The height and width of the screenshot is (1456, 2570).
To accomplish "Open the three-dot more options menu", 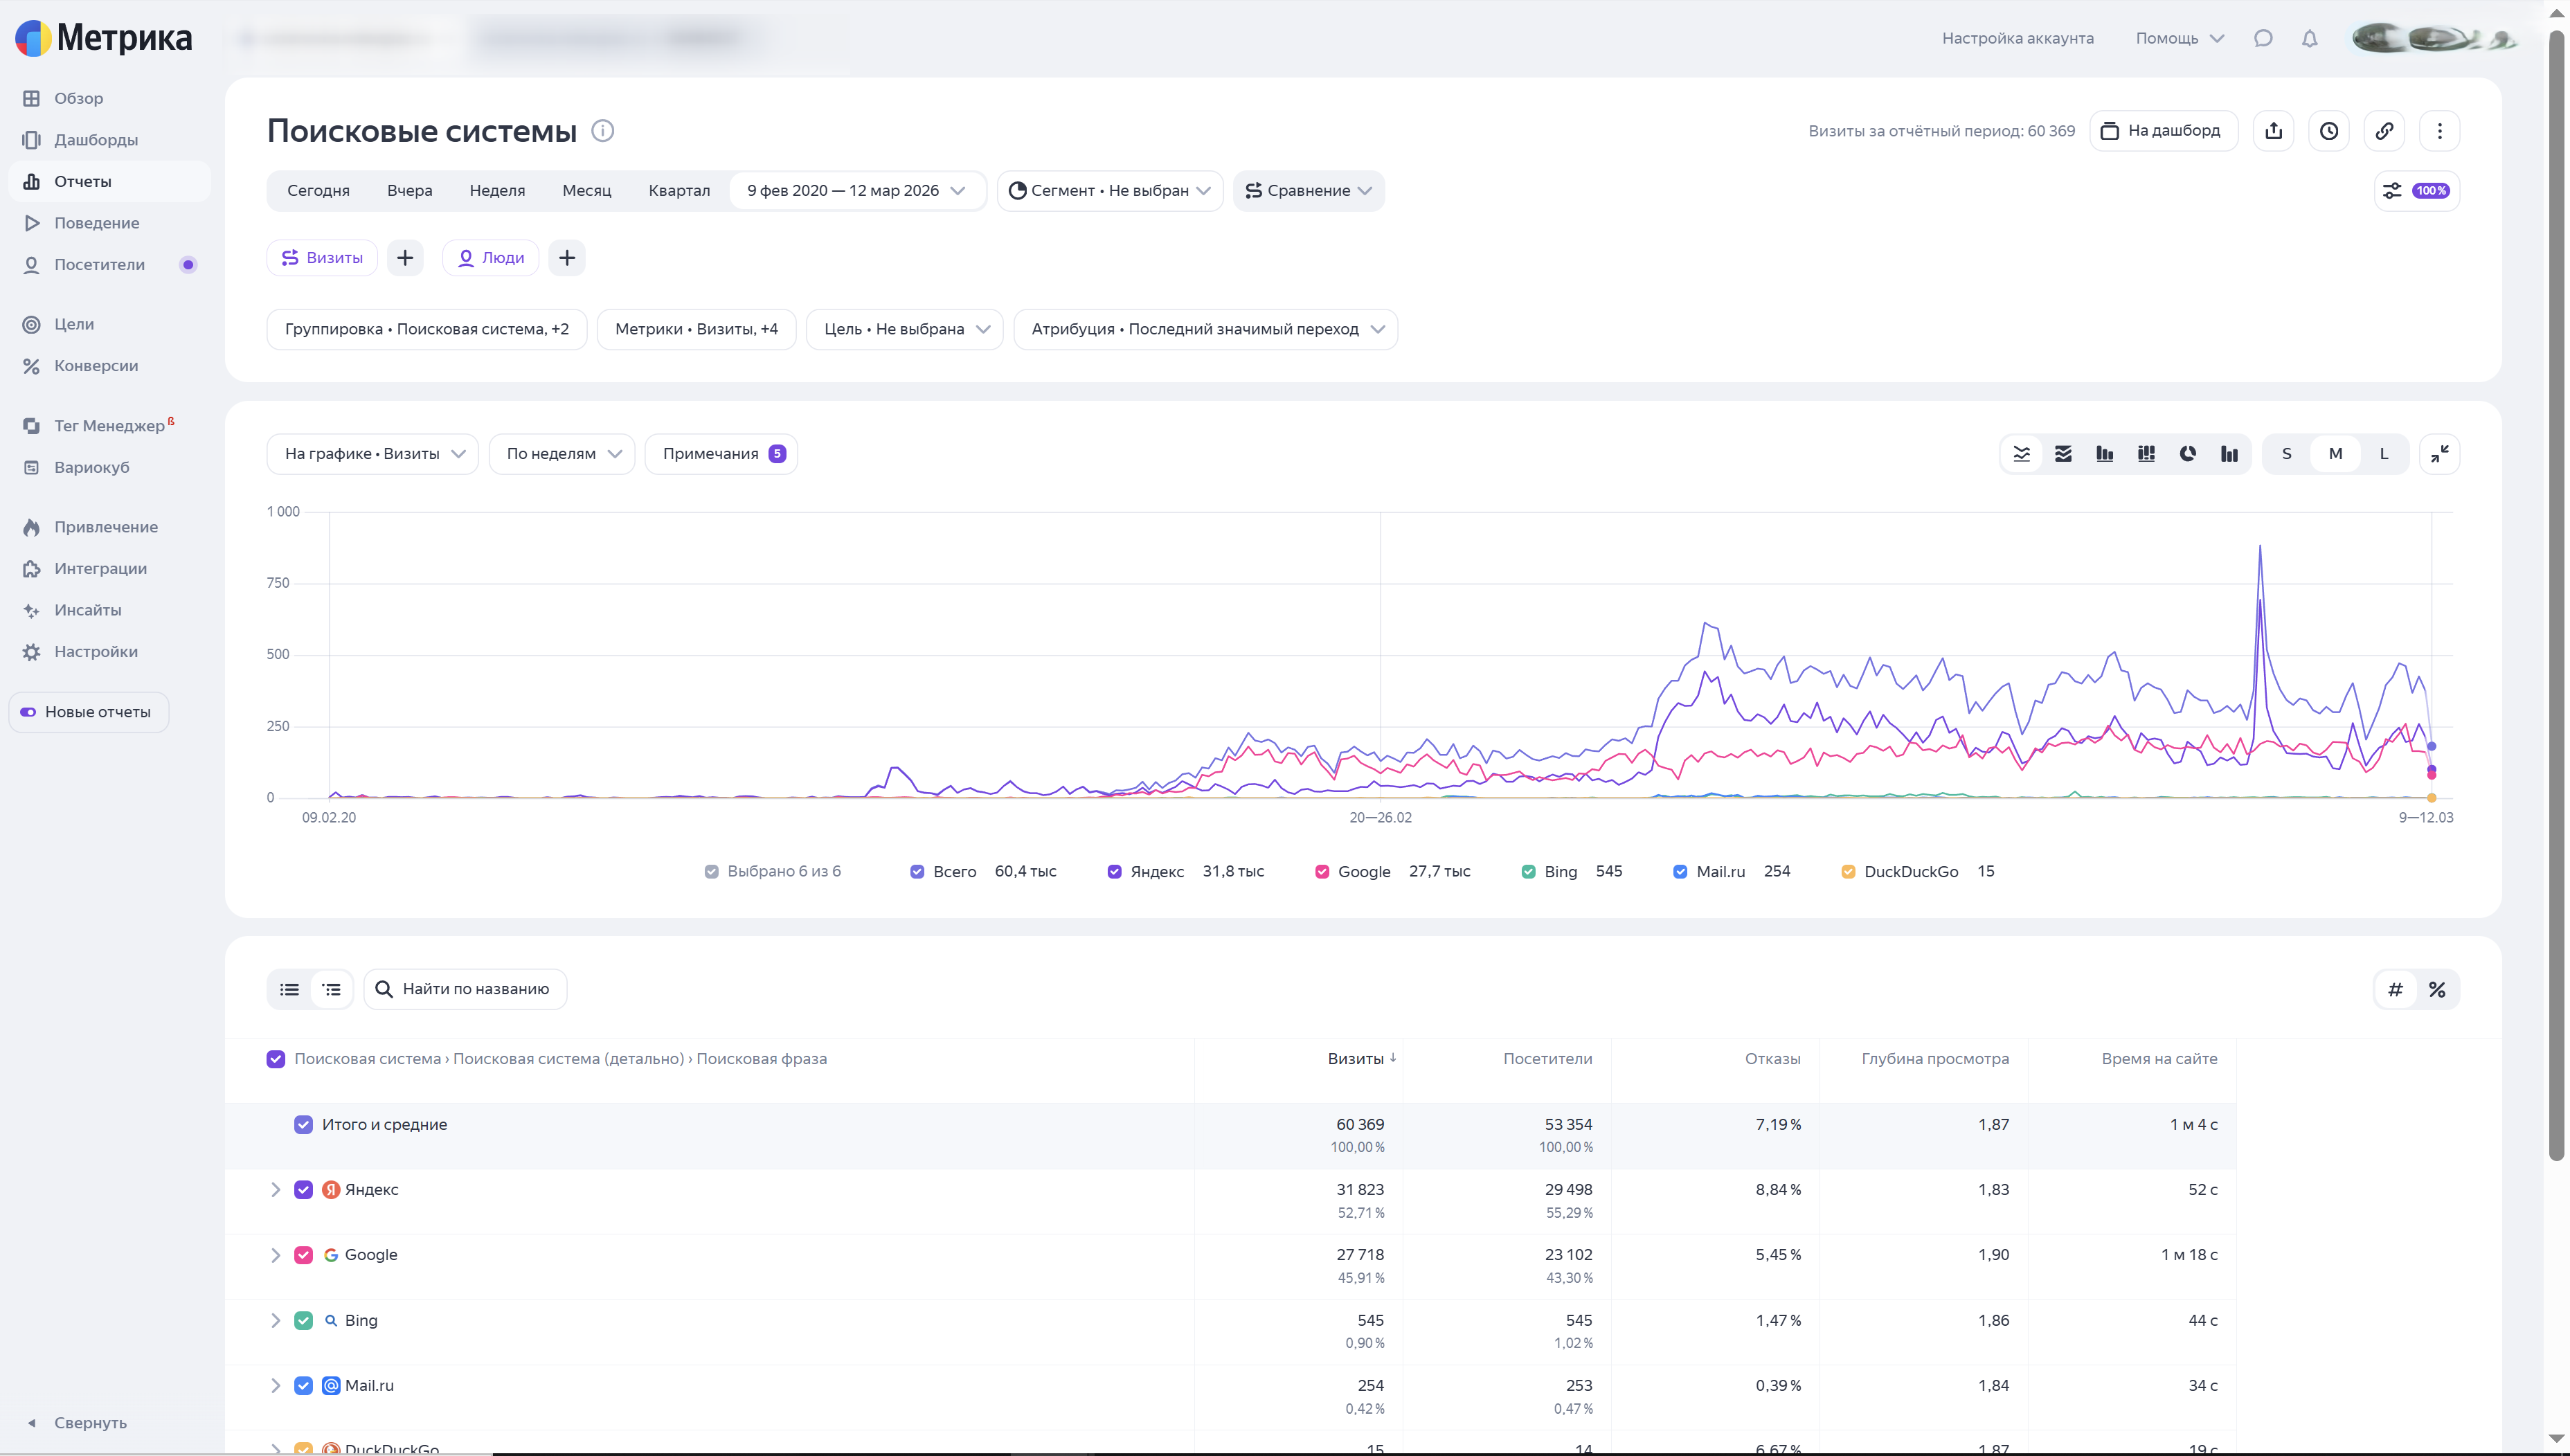I will click(x=2440, y=131).
